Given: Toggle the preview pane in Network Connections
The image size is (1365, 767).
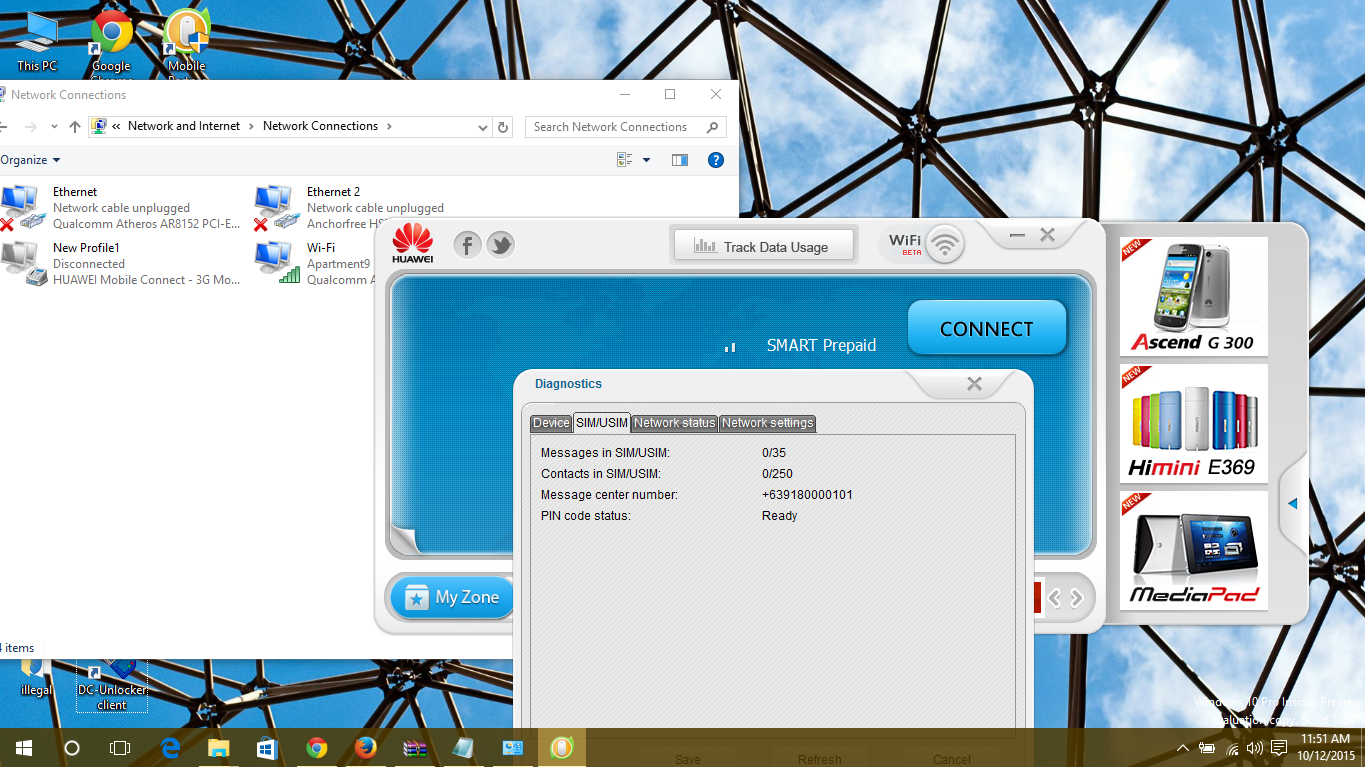Looking at the screenshot, I should point(680,160).
